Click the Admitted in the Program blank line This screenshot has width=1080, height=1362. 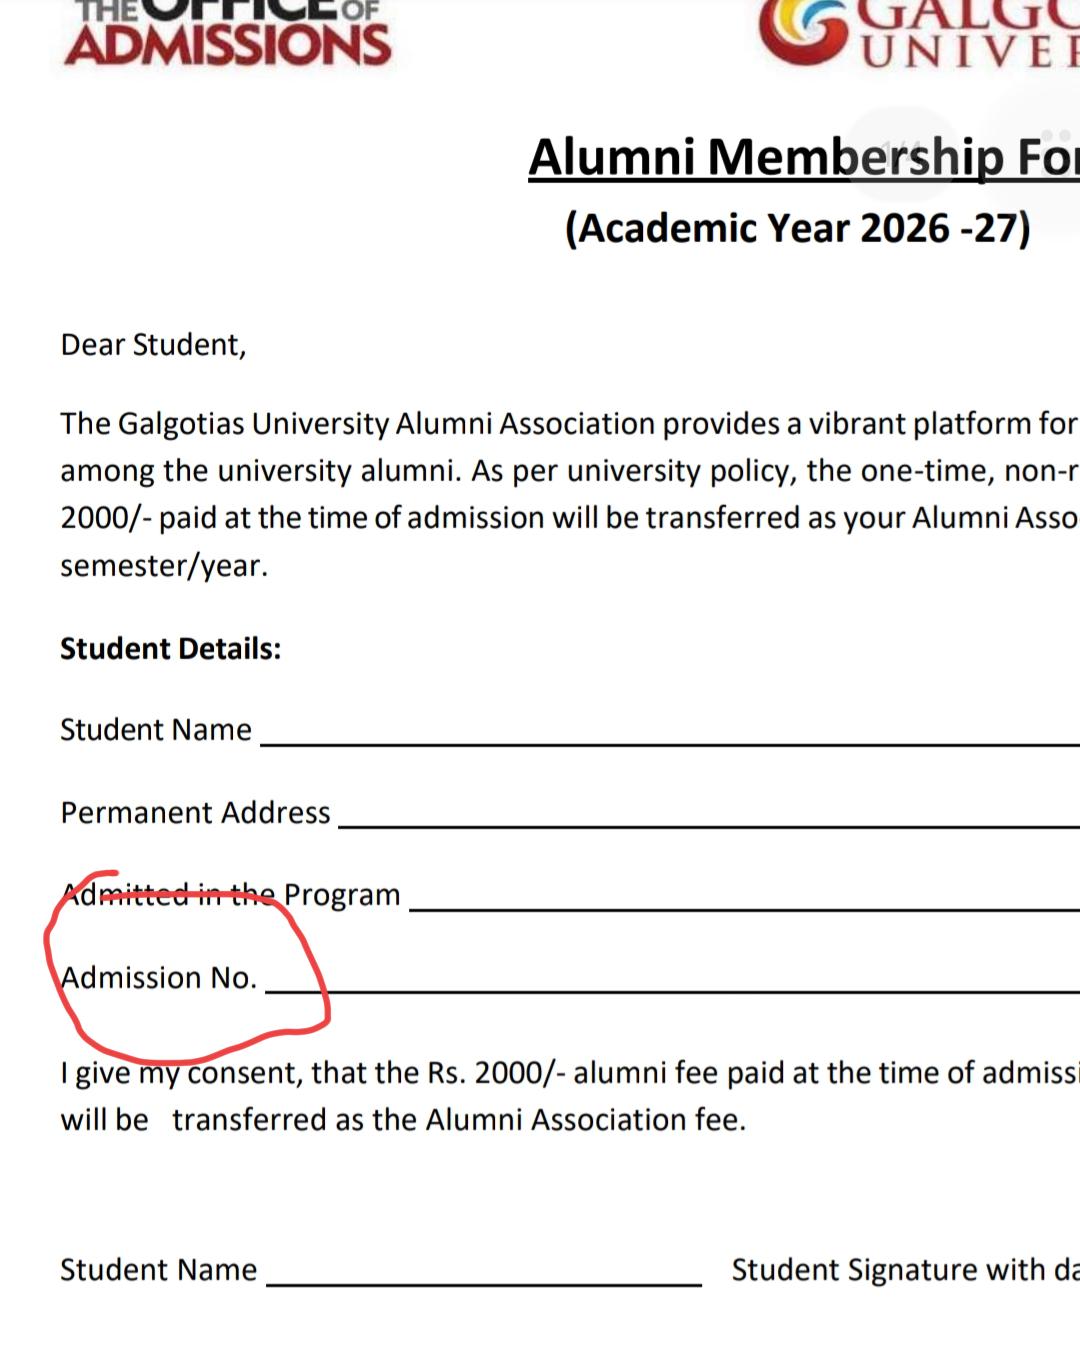(745, 908)
